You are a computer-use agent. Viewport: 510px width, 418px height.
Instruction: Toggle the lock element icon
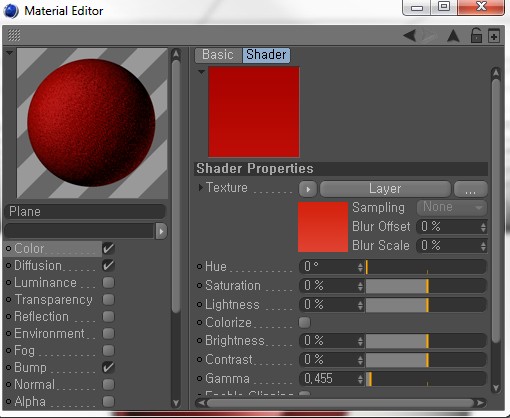476,35
